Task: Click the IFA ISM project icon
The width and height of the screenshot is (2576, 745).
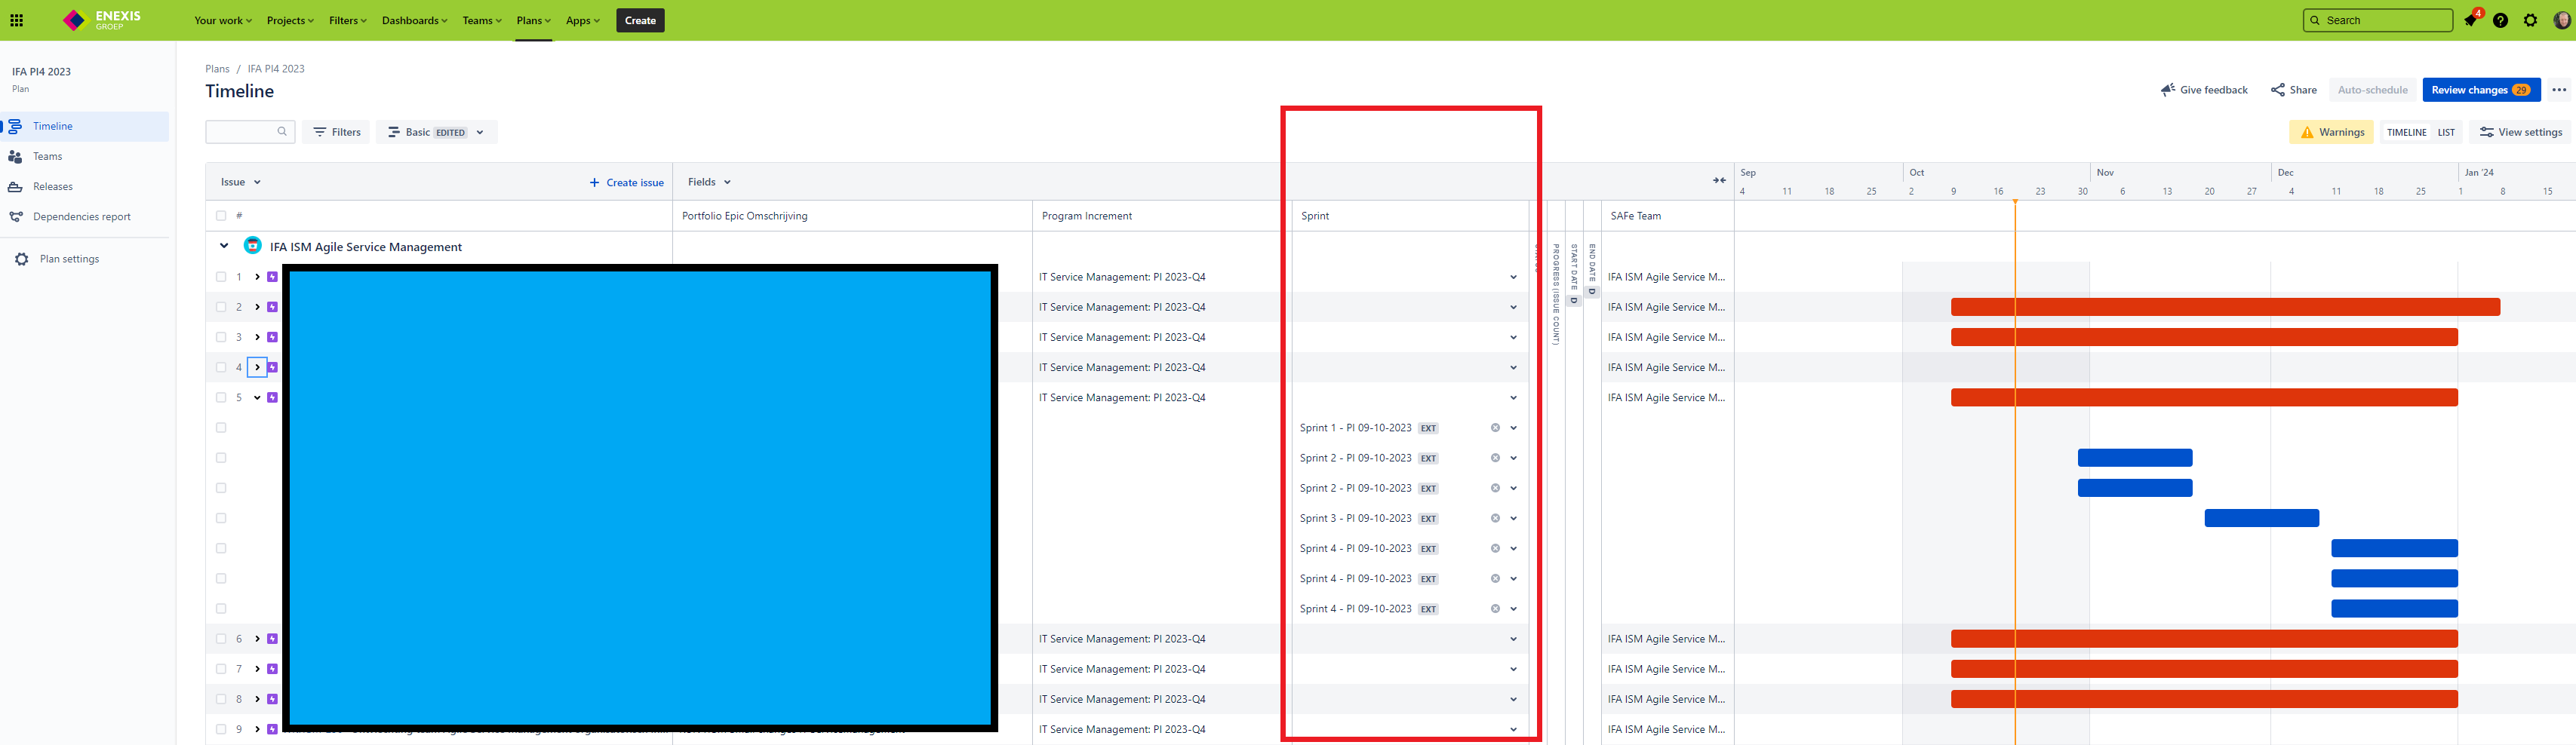Action: [253, 246]
